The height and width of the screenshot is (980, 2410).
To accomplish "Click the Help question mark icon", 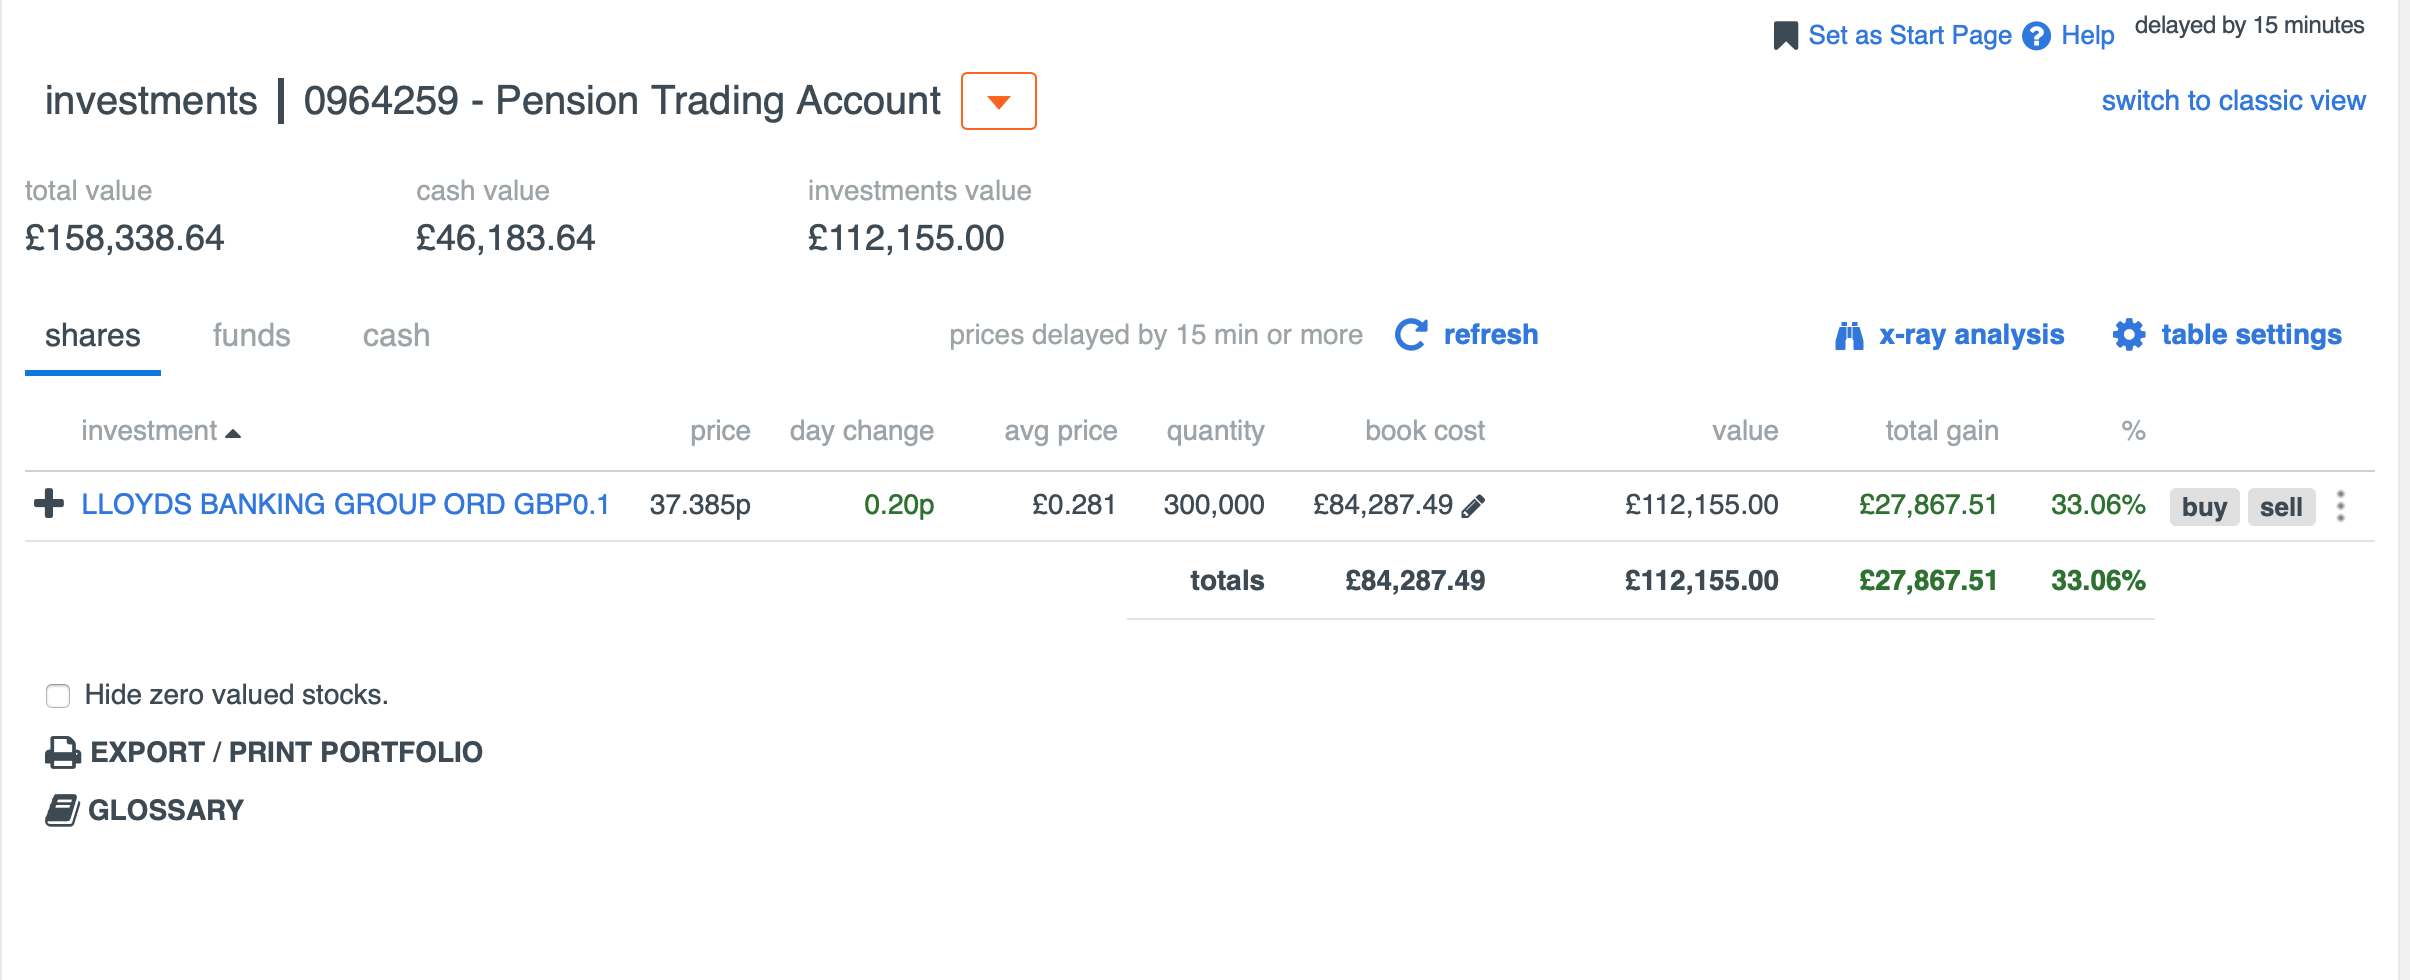I will (x=2036, y=36).
